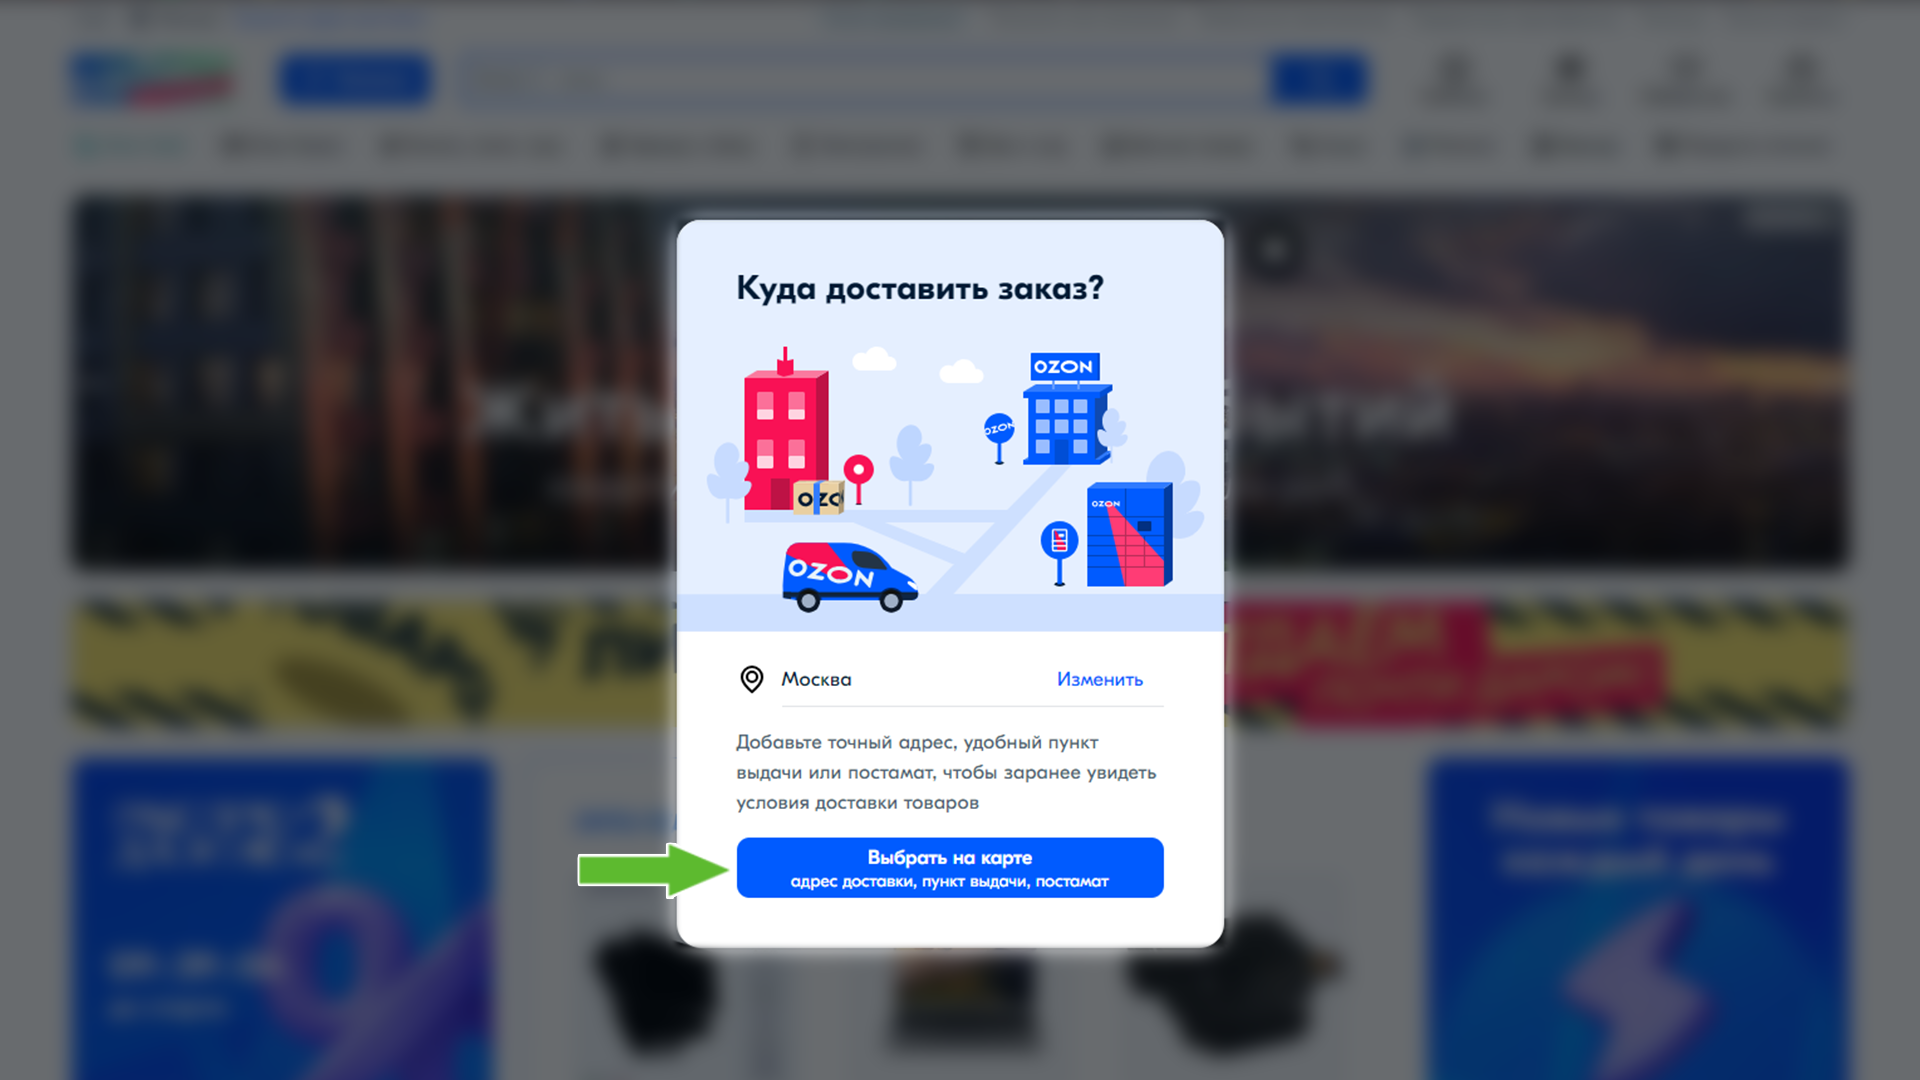The height and width of the screenshot is (1080, 1920).
Task: Click the red apartment building illustration
Action: (x=786, y=432)
